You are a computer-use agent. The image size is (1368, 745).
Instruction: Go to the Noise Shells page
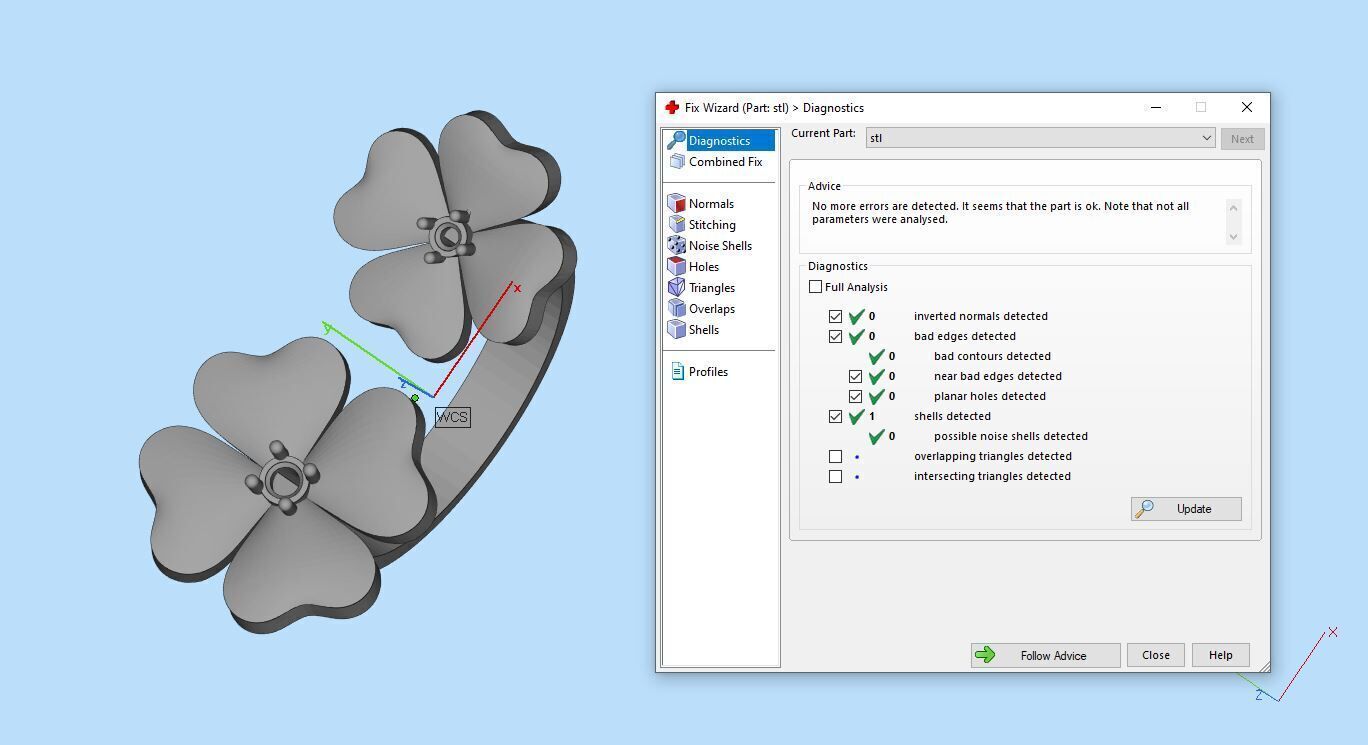720,245
